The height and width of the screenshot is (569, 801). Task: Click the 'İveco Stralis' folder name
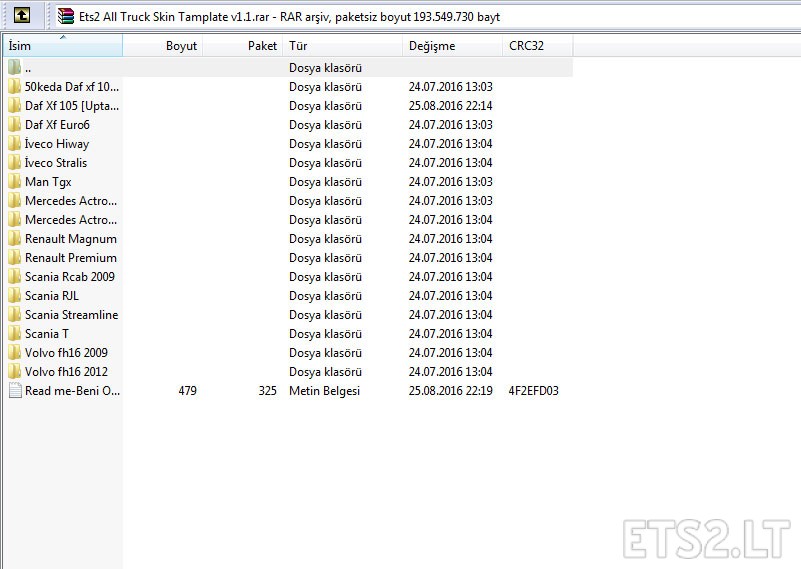point(56,162)
